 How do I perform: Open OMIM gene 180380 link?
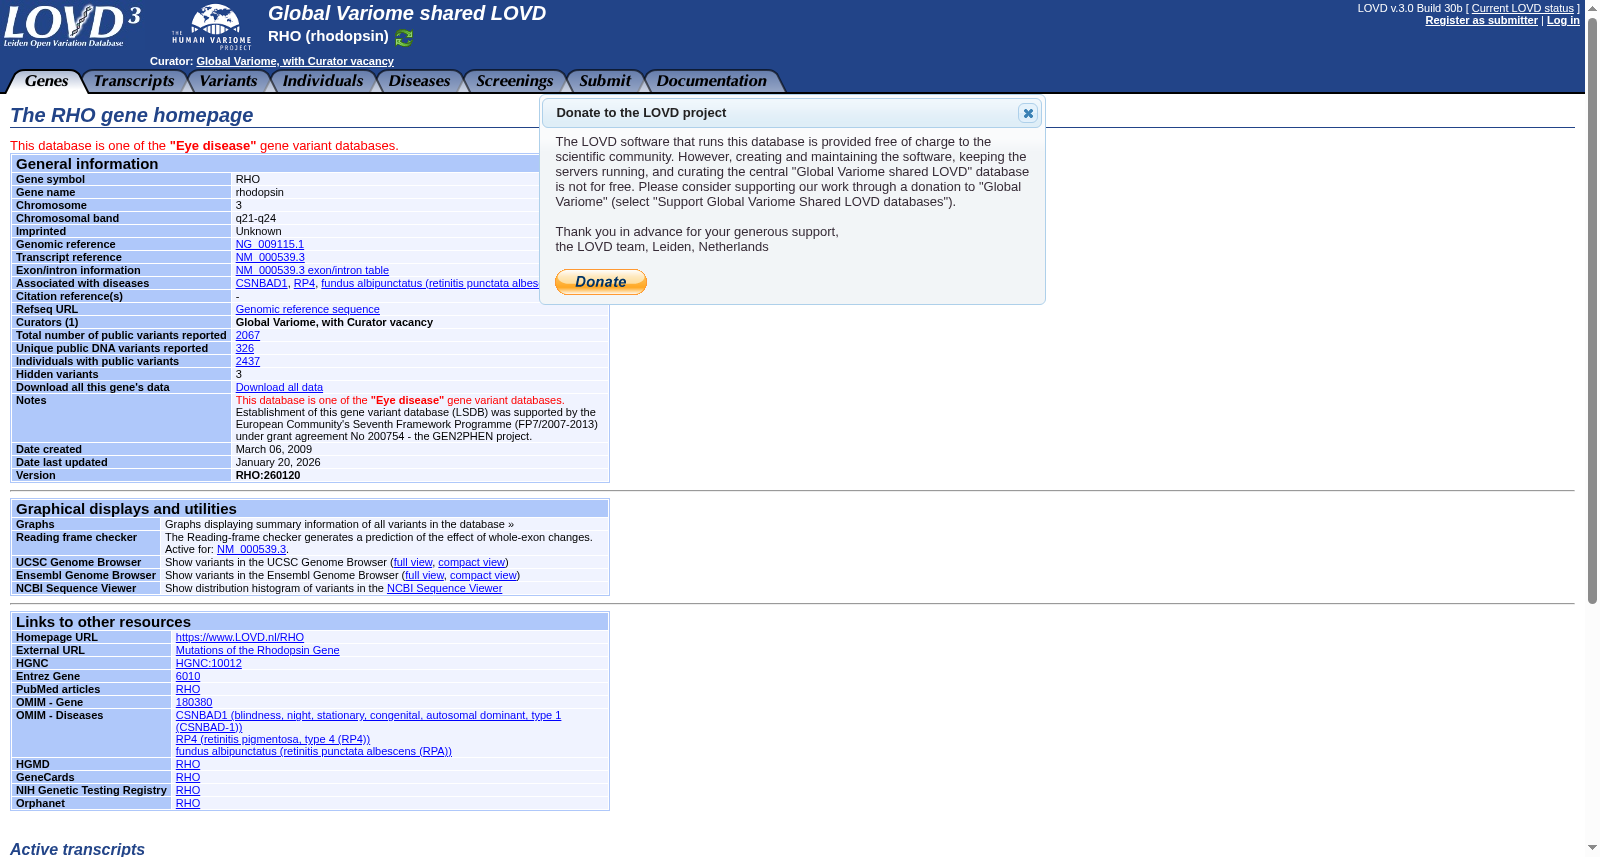tap(194, 702)
